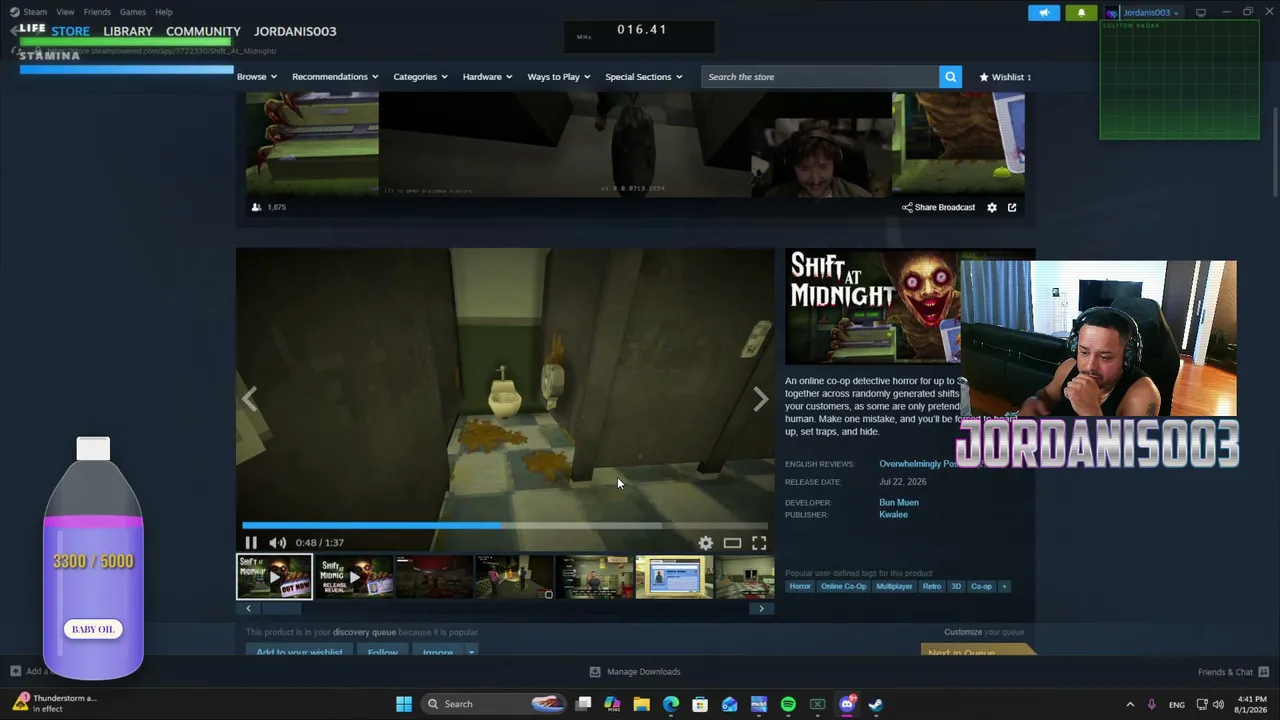The width and height of the screenshot is (1280, 720).
Task: Open Steam from the taskbar
Action: point(876,704)
